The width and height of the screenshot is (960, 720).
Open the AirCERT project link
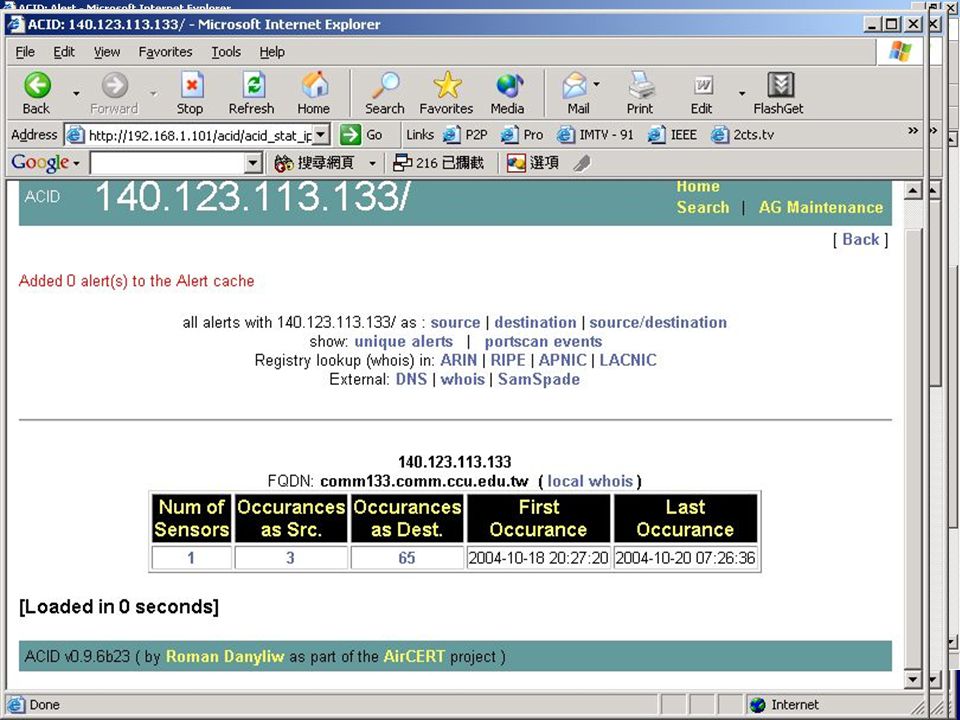[414, 656]
